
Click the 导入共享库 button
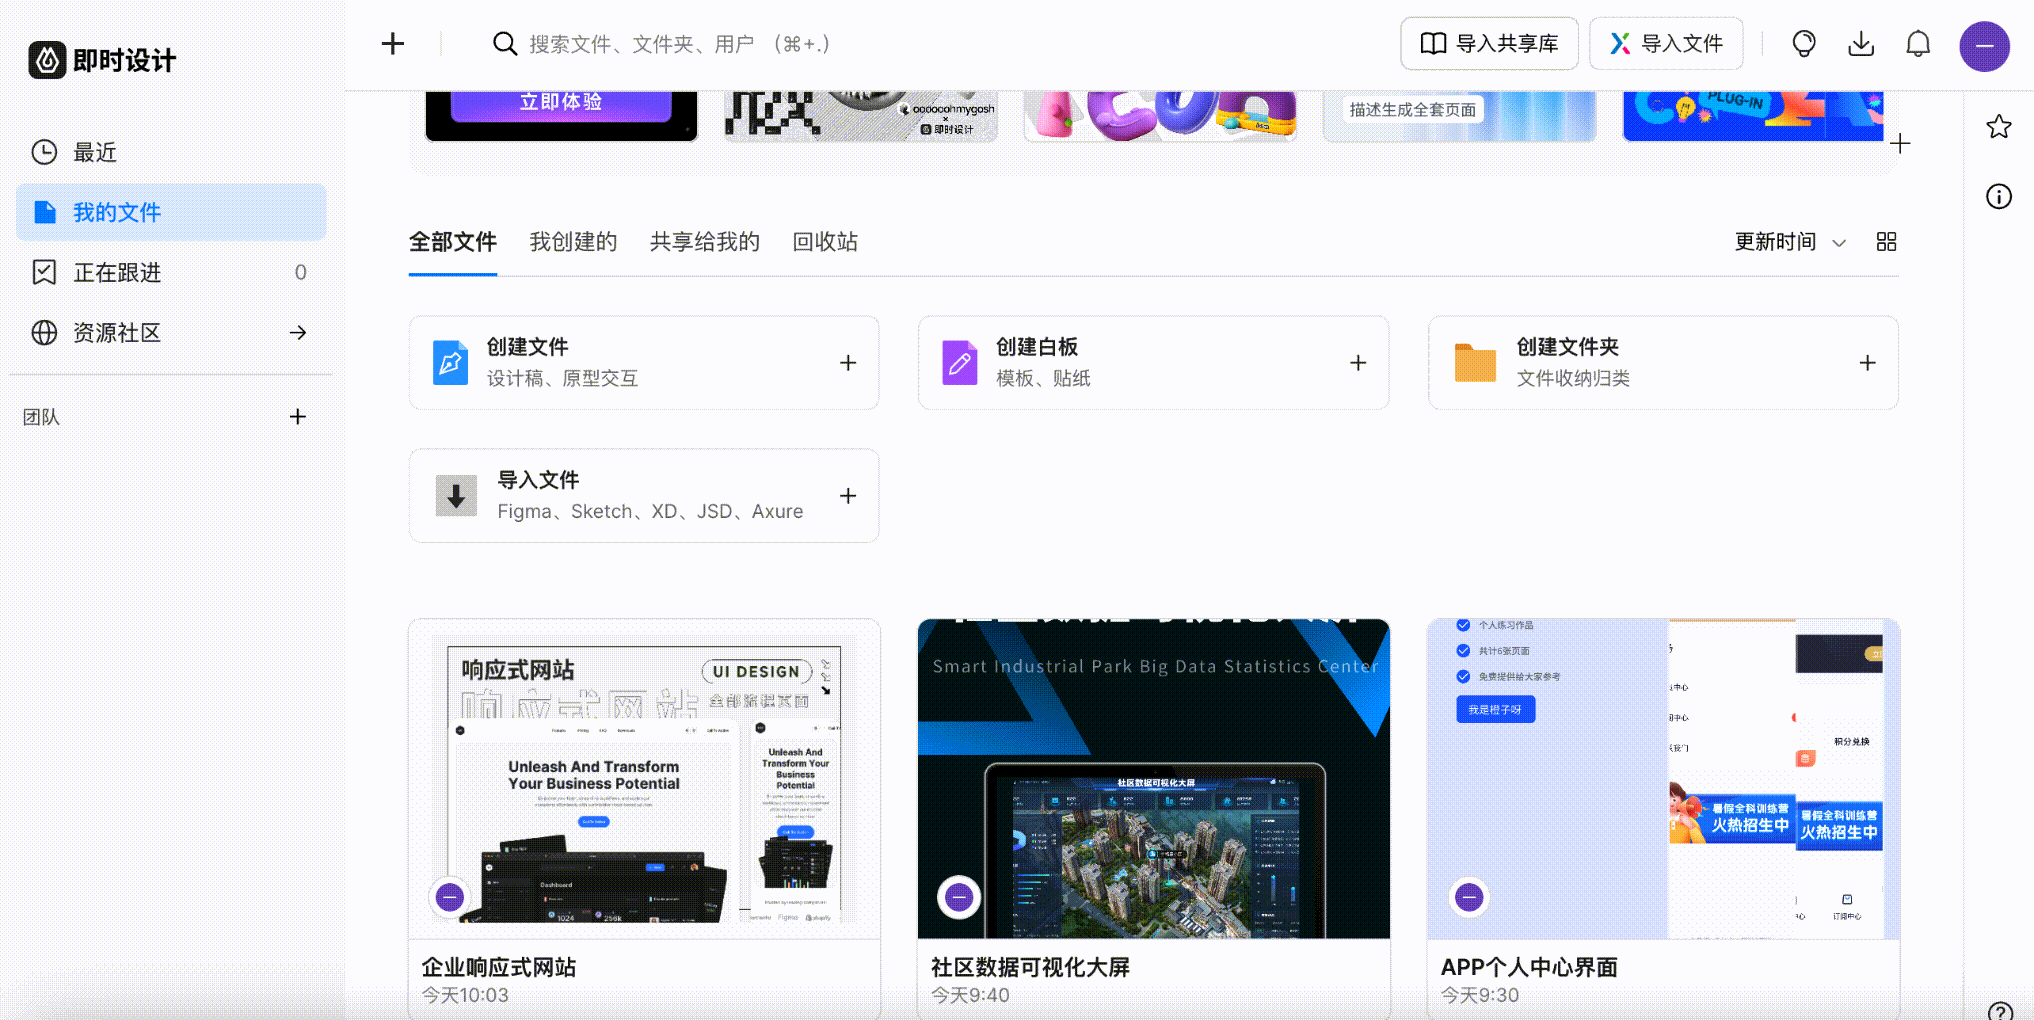tap(1488, 44)
